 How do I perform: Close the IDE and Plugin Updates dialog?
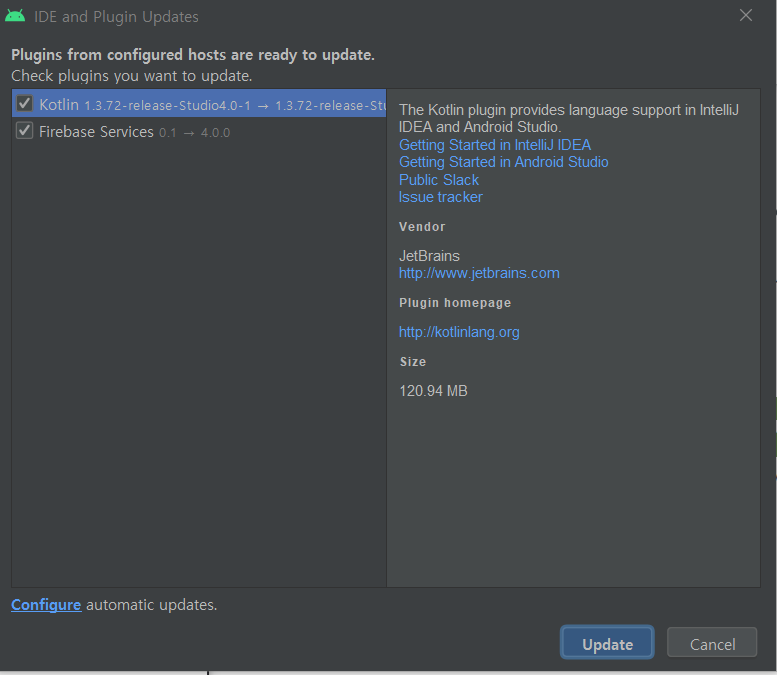[x=745, y=15]
